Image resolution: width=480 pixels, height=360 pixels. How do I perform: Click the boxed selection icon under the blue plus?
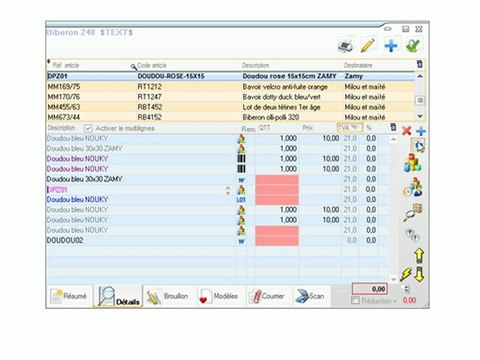click(x=418, y=146)
